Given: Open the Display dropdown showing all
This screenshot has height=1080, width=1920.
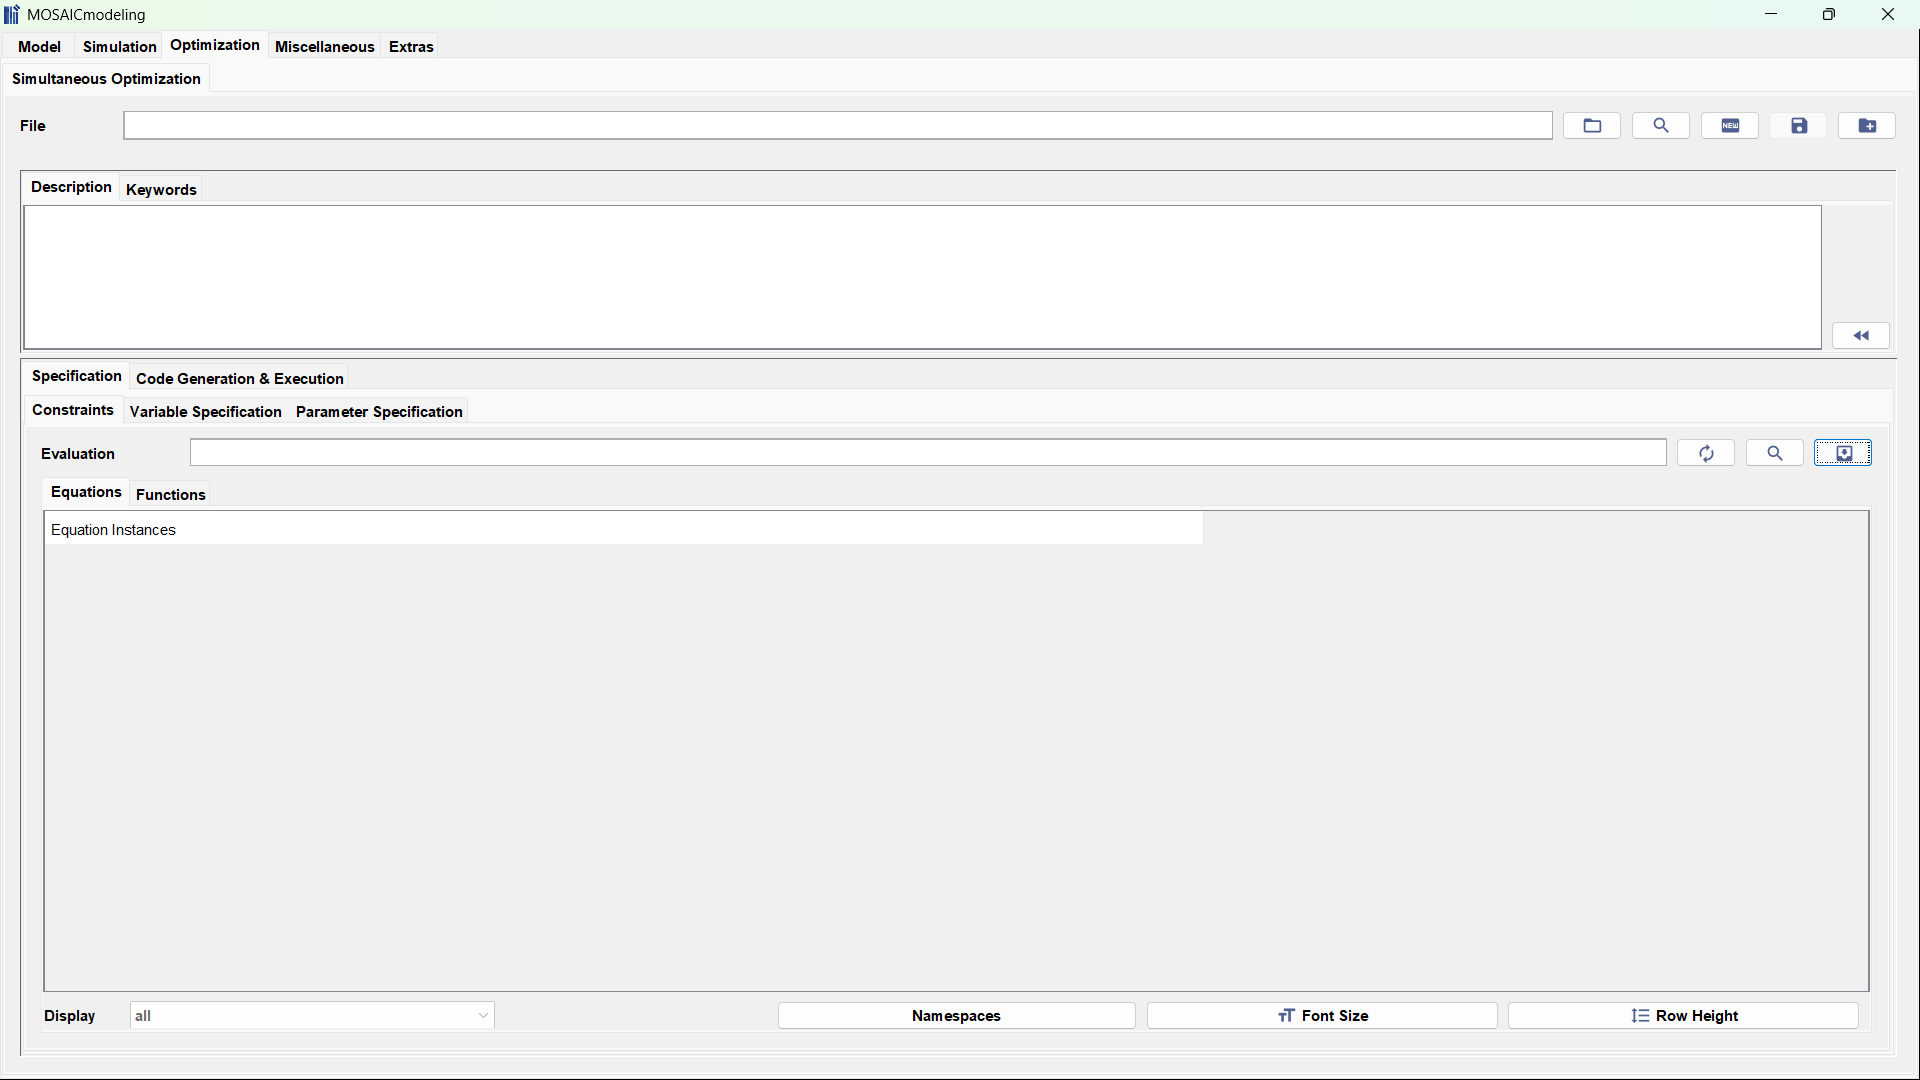Looking at the screenshot, I should coord(312,1015).
